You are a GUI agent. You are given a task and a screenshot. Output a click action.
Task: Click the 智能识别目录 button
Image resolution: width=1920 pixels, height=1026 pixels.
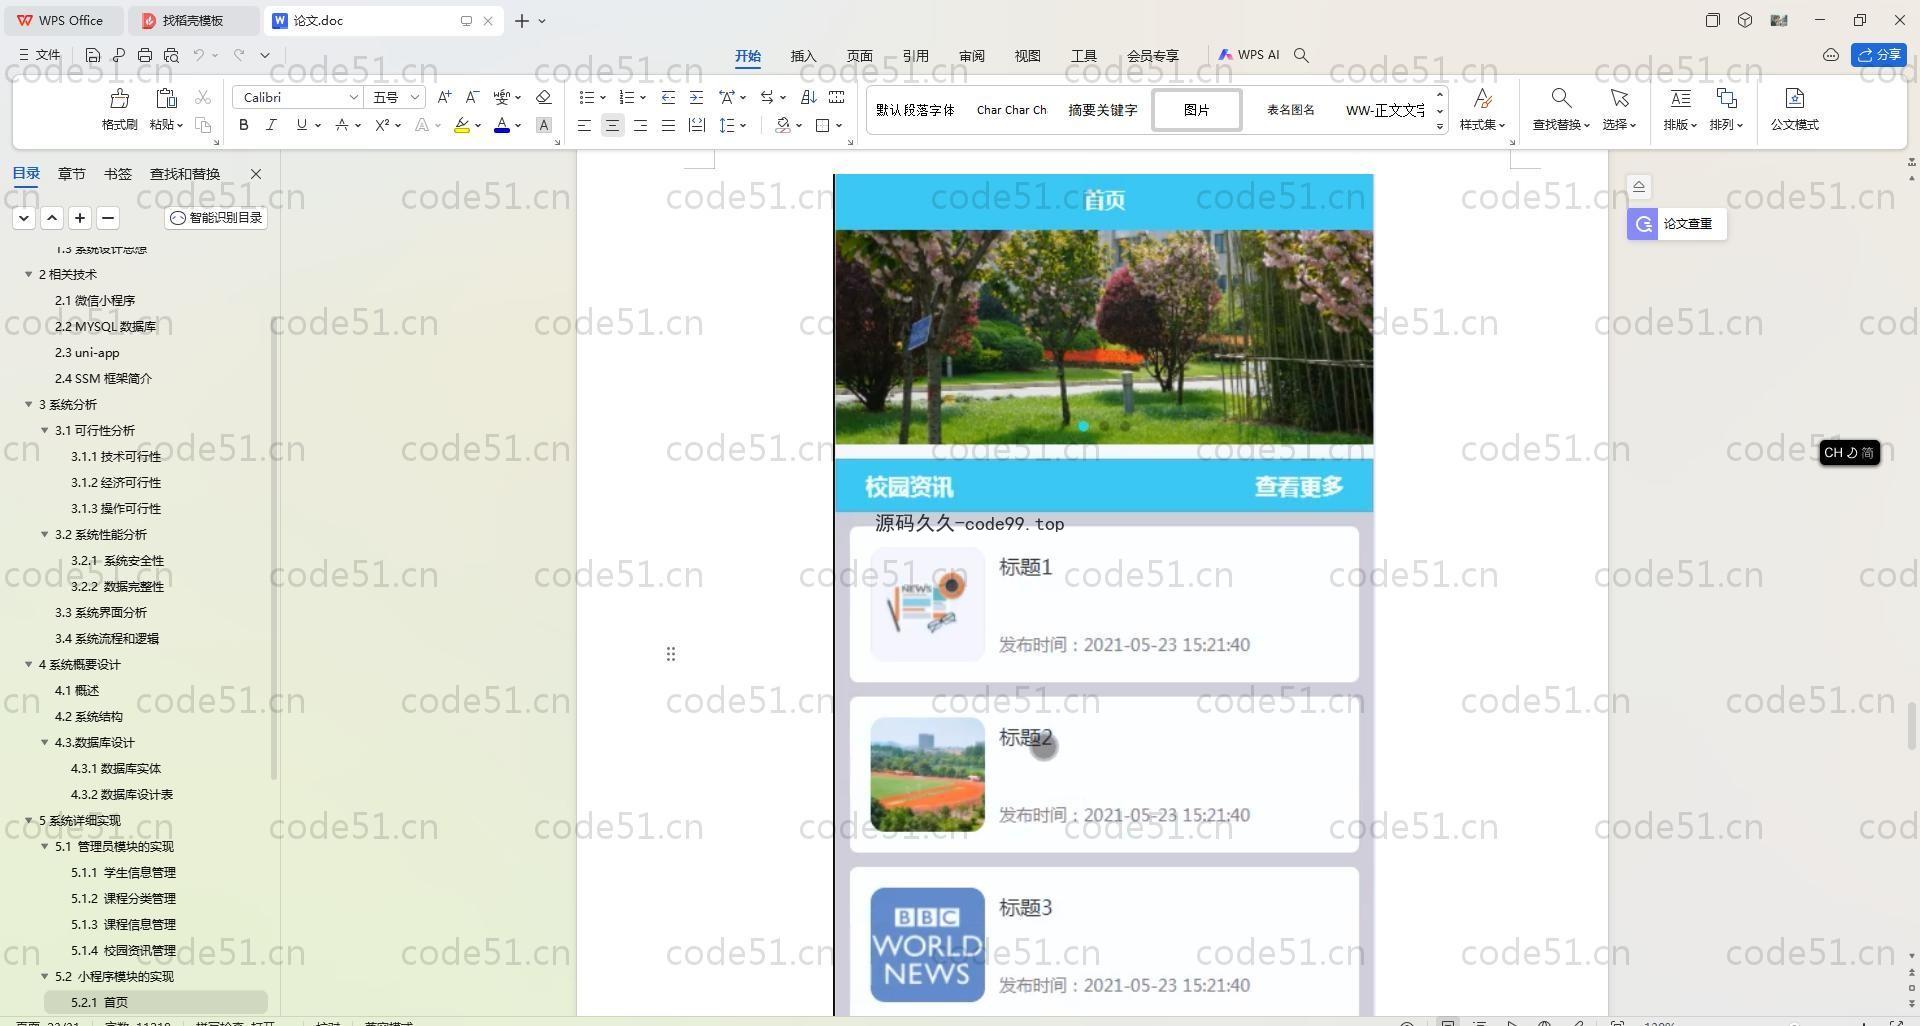[x=216, y=217]
